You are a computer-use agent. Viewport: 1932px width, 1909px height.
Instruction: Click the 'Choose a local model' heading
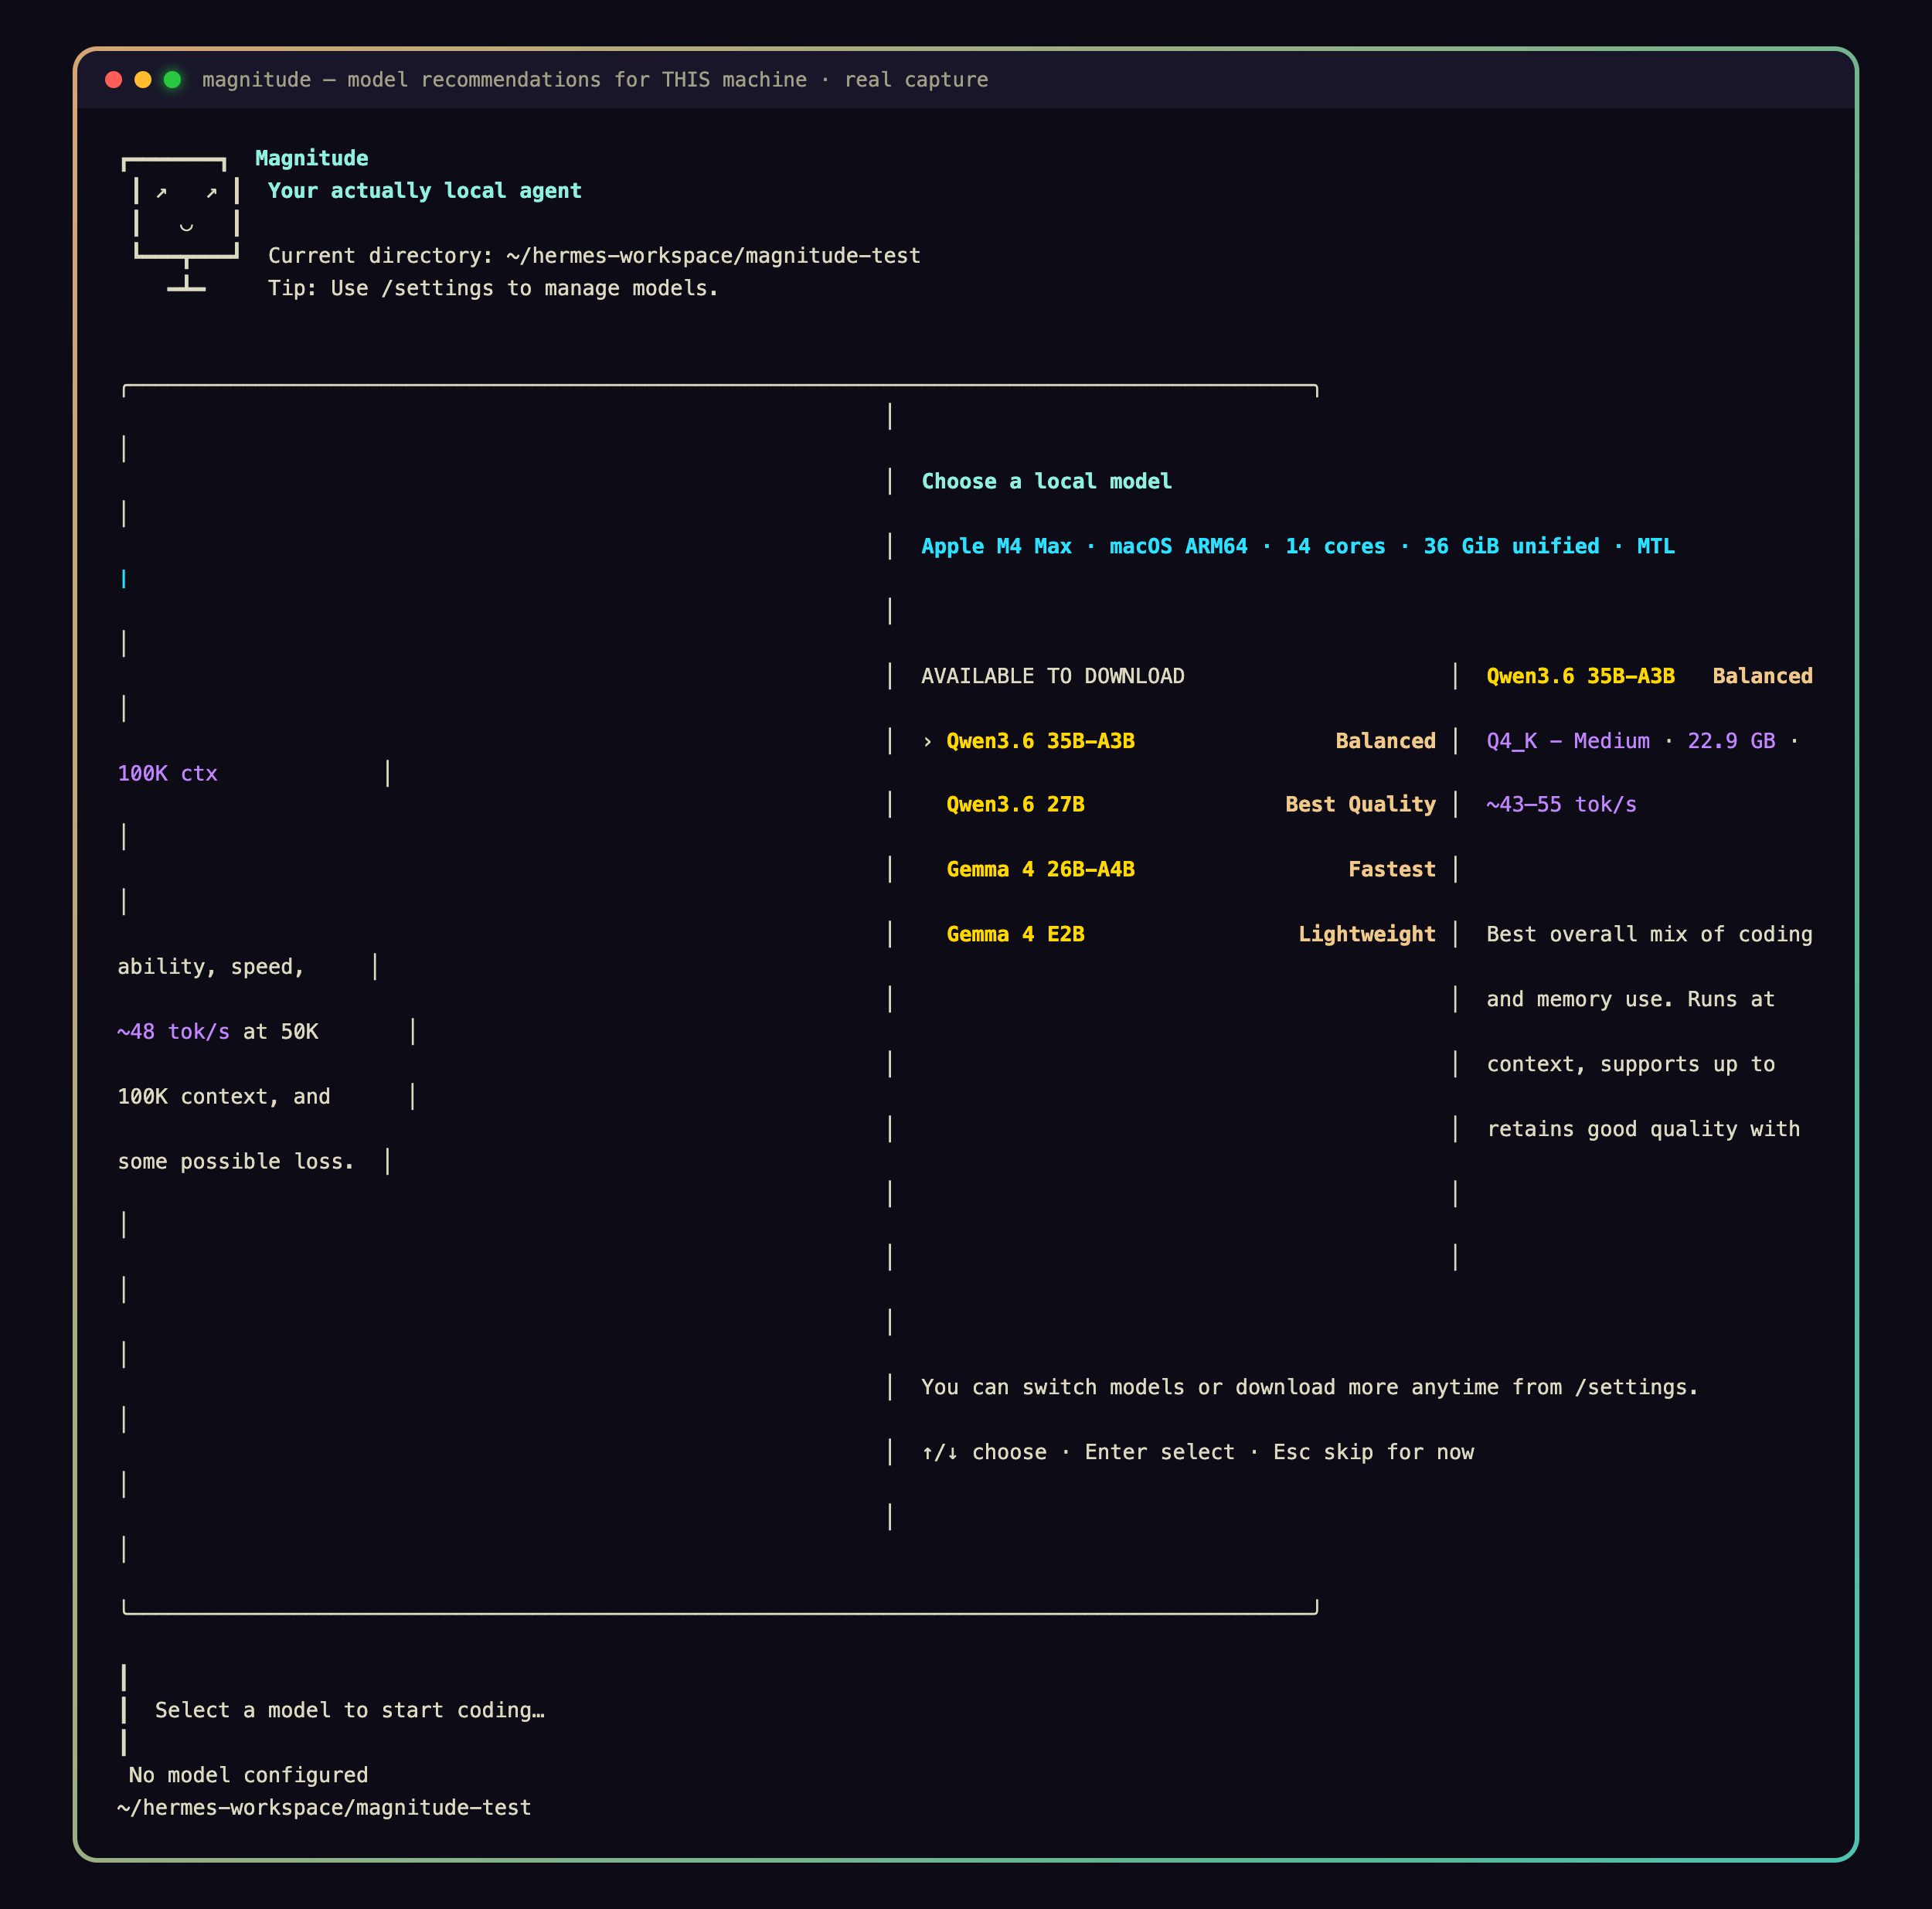click(x=1046, y=481)
